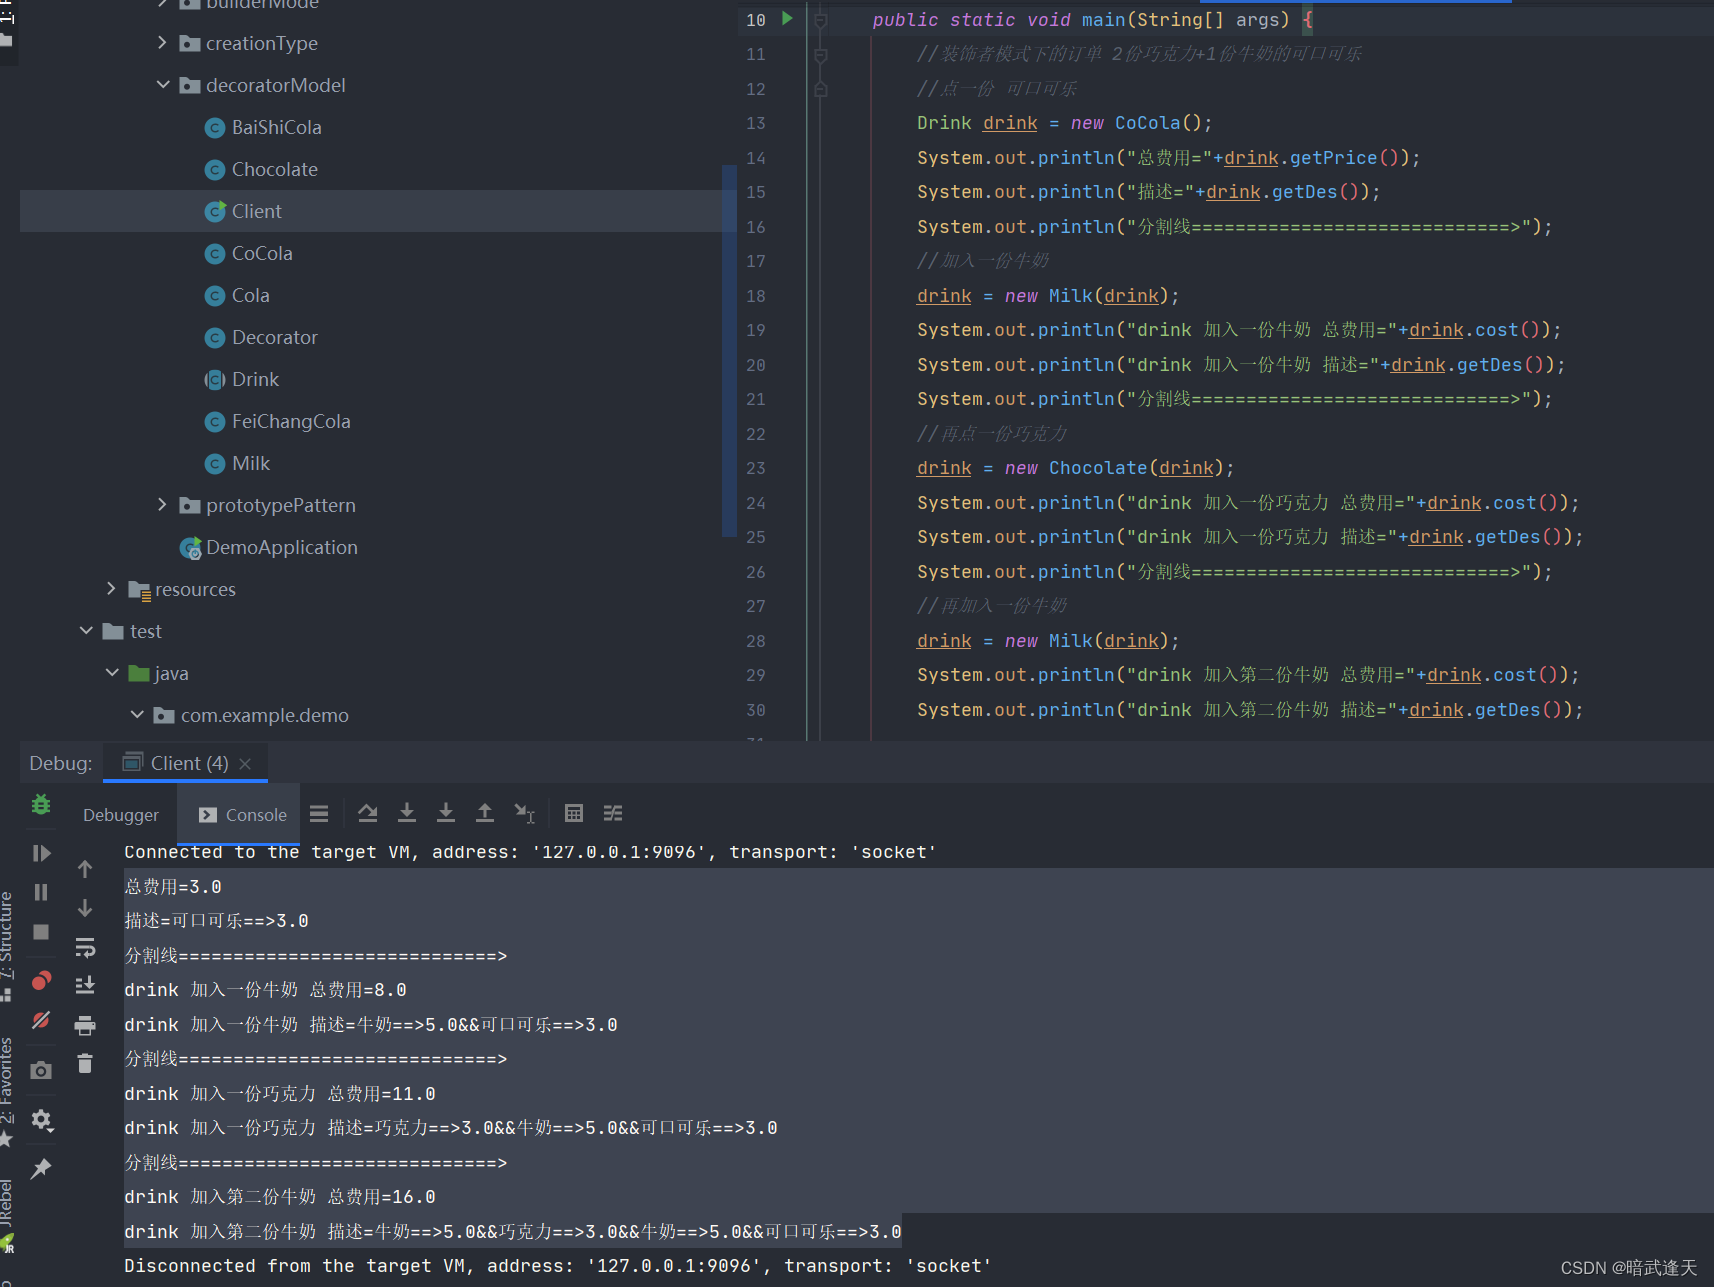The width and height of the screenshot is (1714, 1287).
Task: Click 'Connected to the target VM' line
Action: coord(530,852)
